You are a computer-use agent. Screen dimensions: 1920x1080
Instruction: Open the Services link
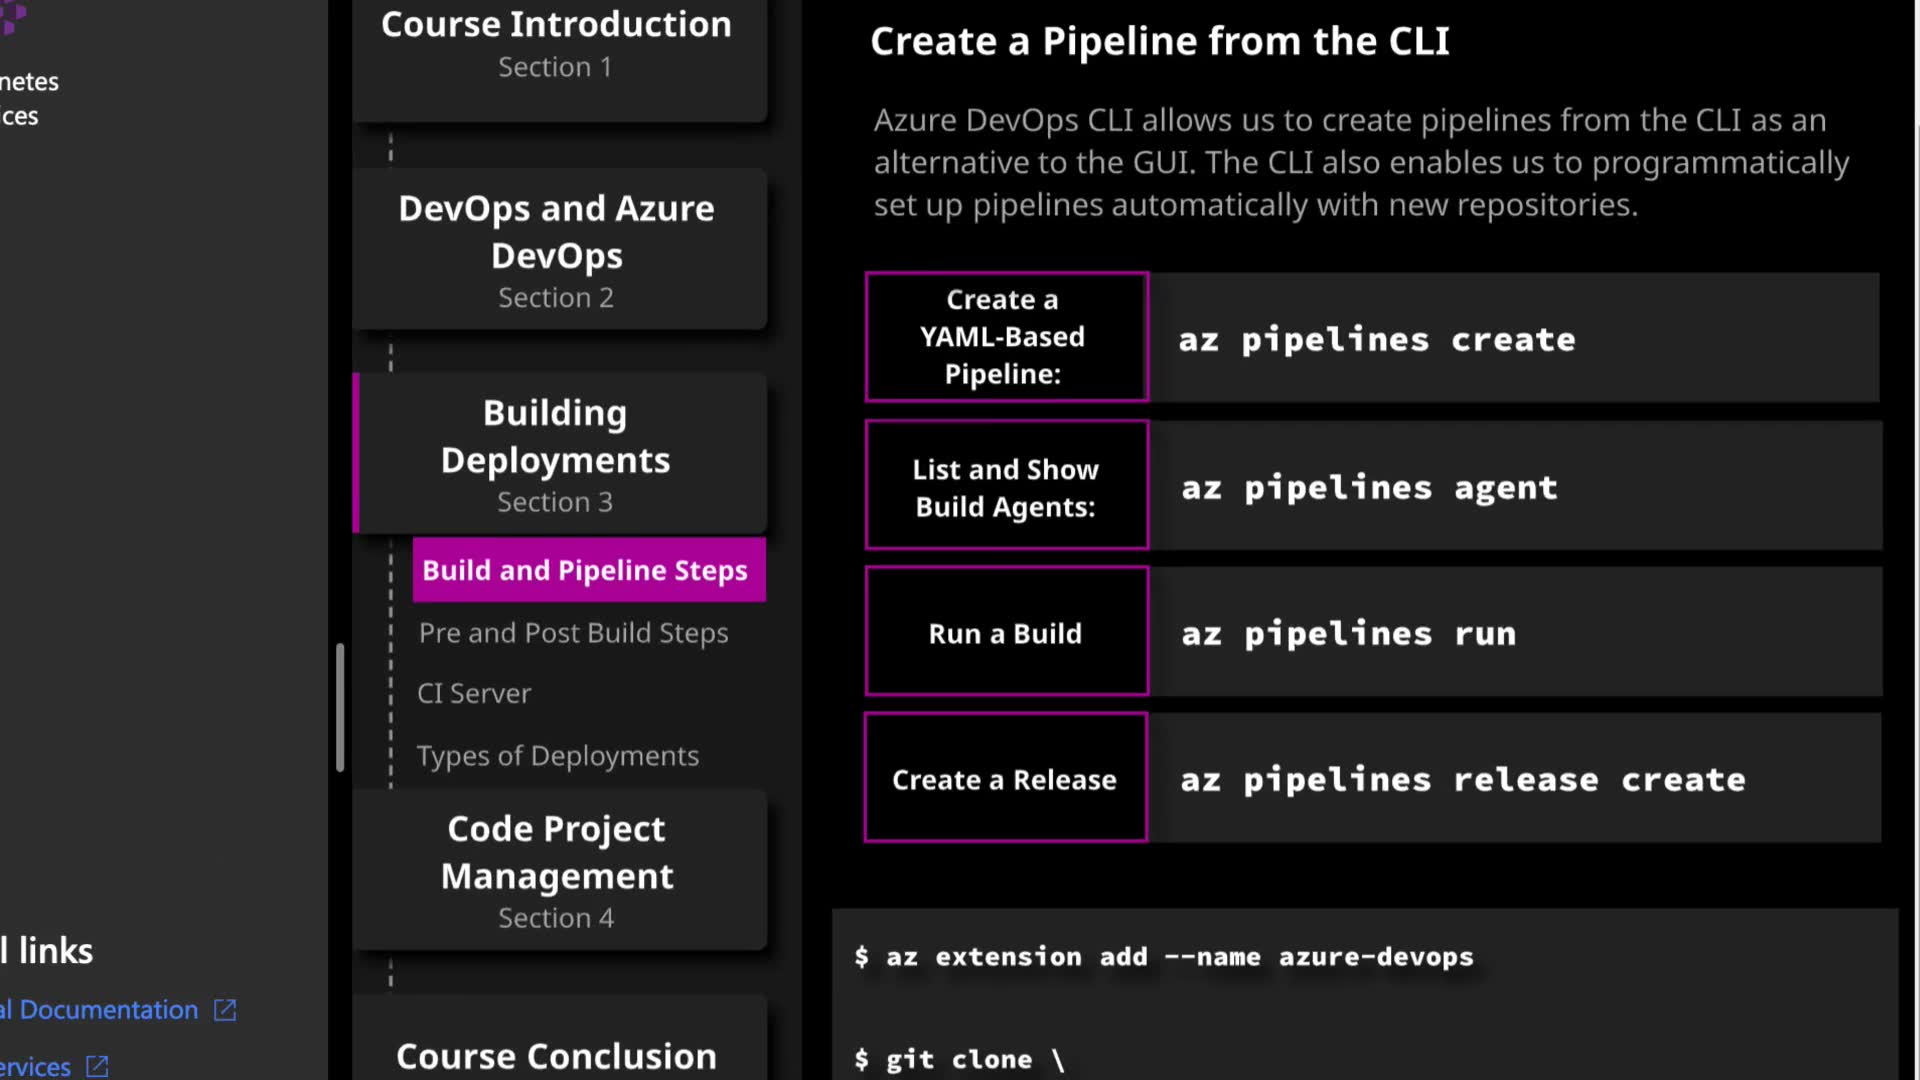[x=36, y=1066]
